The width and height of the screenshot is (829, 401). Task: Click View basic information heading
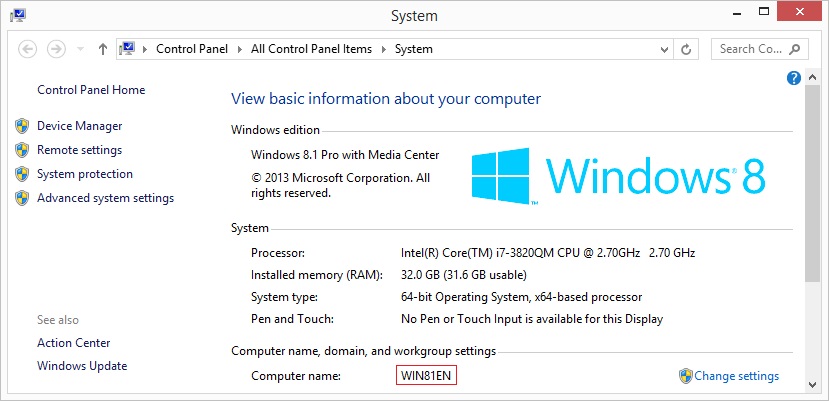pos(386,99)
